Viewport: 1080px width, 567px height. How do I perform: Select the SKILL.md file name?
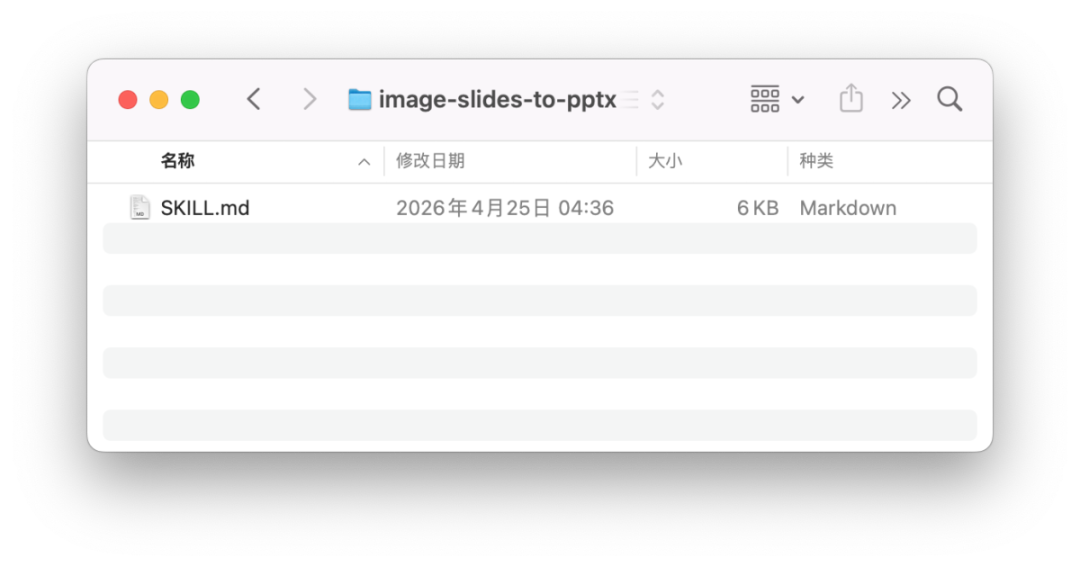205,208
